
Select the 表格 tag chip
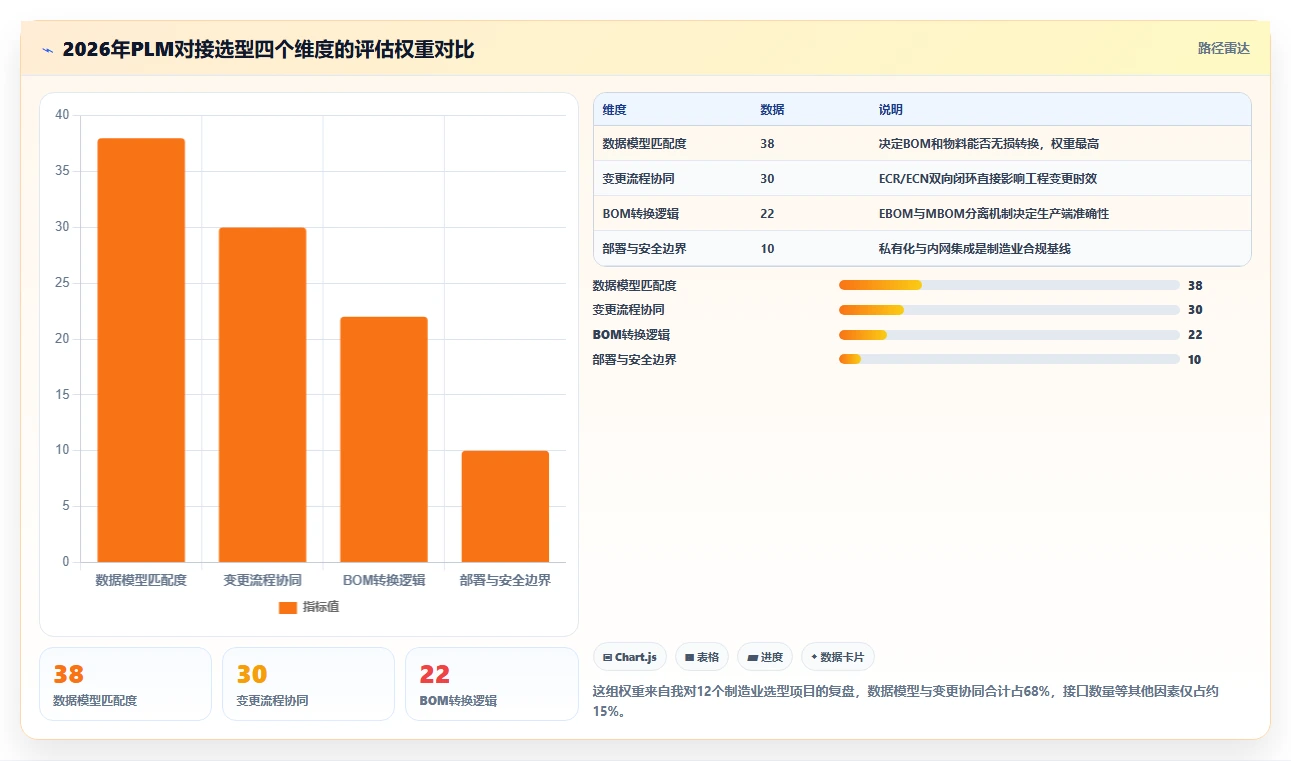tap(702, 657)
